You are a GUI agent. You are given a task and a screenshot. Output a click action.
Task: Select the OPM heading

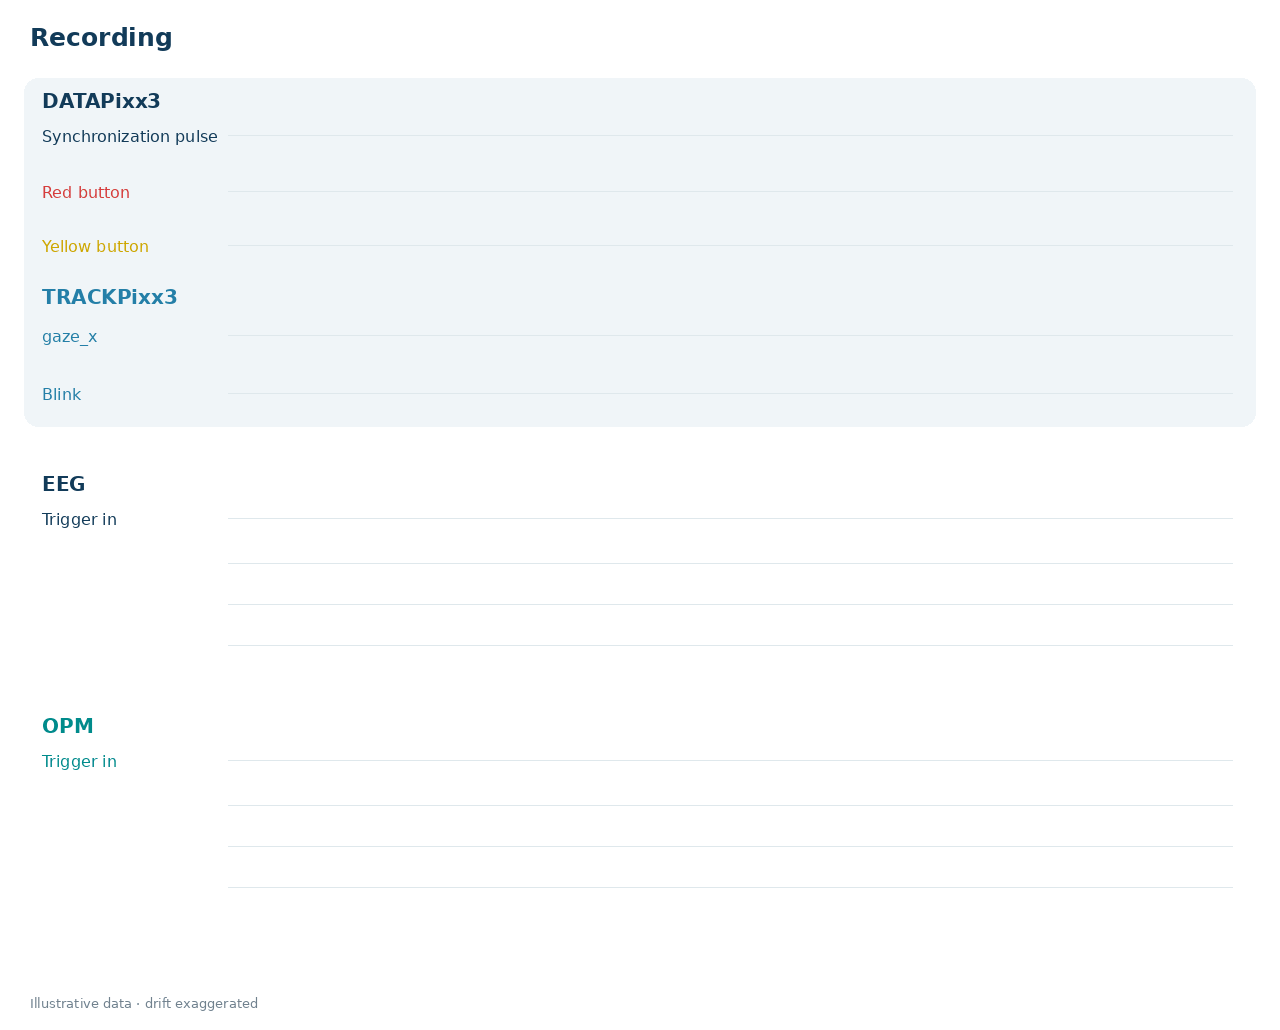(x=68, y=726)
